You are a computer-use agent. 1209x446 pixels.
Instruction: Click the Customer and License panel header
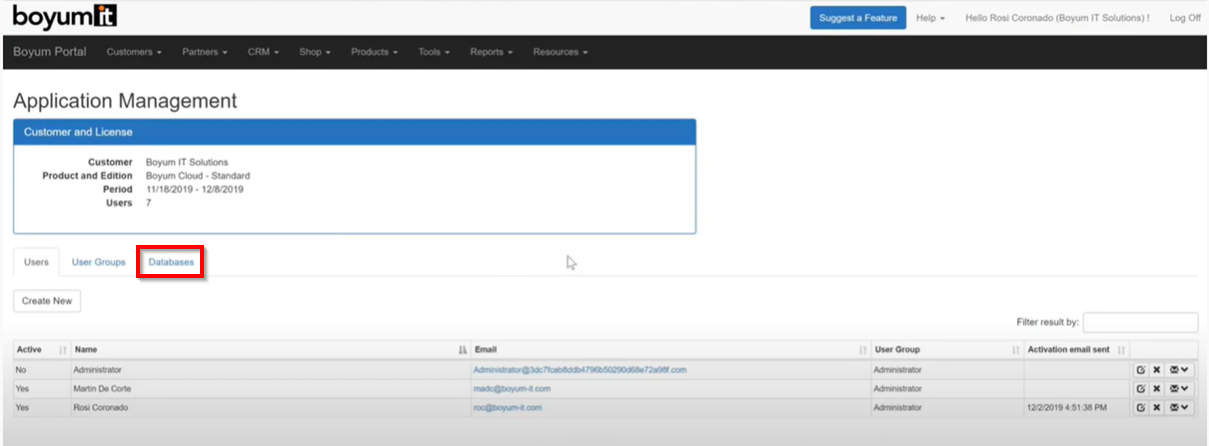[x=355, y=131]
